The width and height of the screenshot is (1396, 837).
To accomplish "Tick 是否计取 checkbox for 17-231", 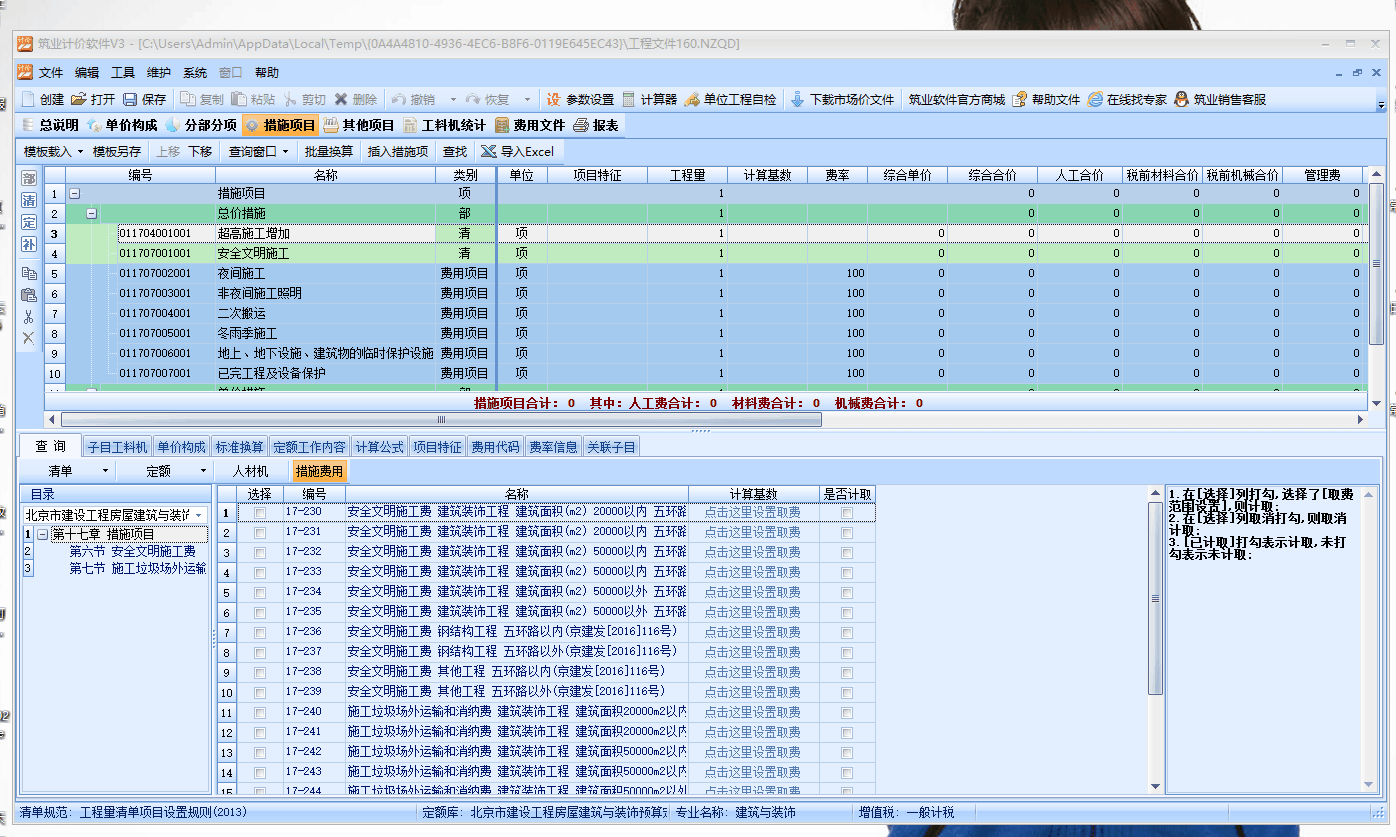I will [x=847, y=533].
